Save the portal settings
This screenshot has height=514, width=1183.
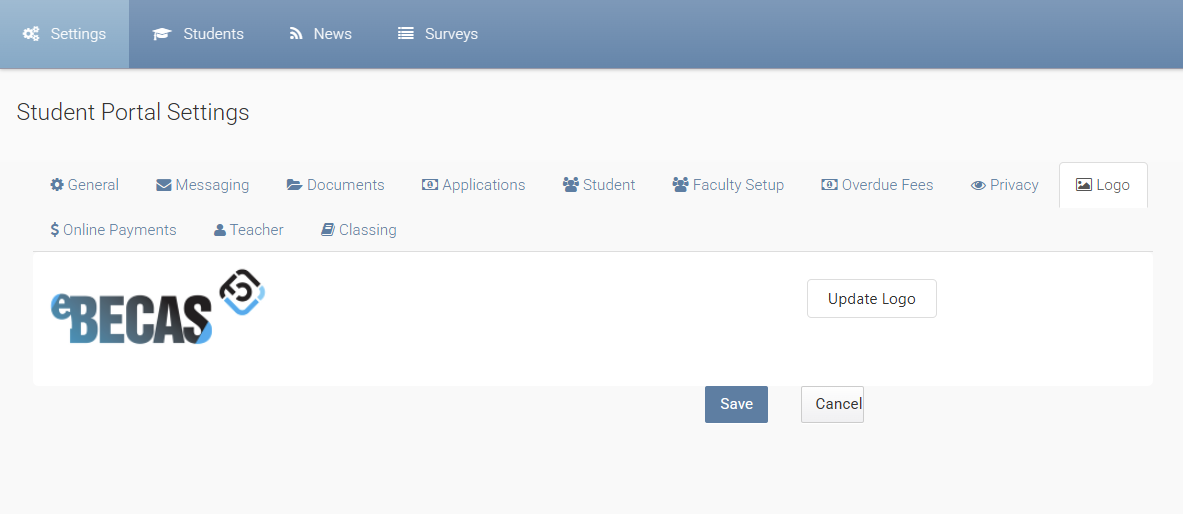pyautogui.click(x=736, y=405)
